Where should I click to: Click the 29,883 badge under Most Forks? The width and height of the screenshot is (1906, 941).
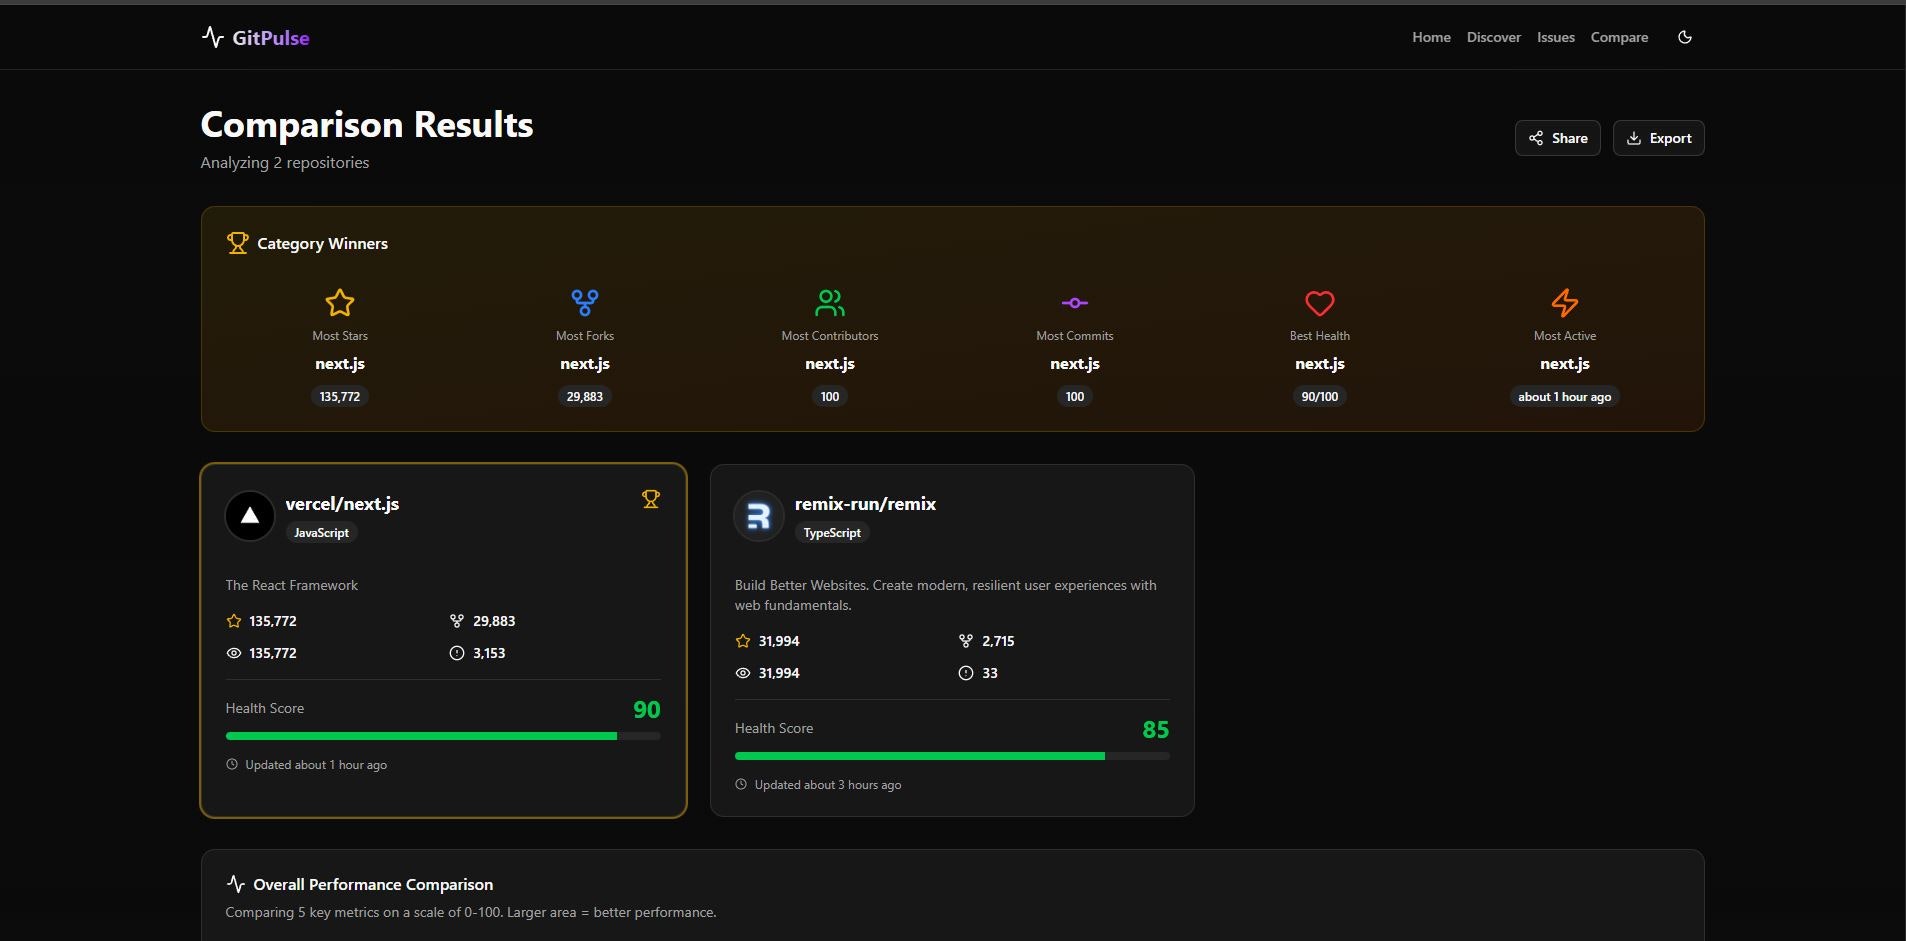pyautogui.click(x=585, y=397)
